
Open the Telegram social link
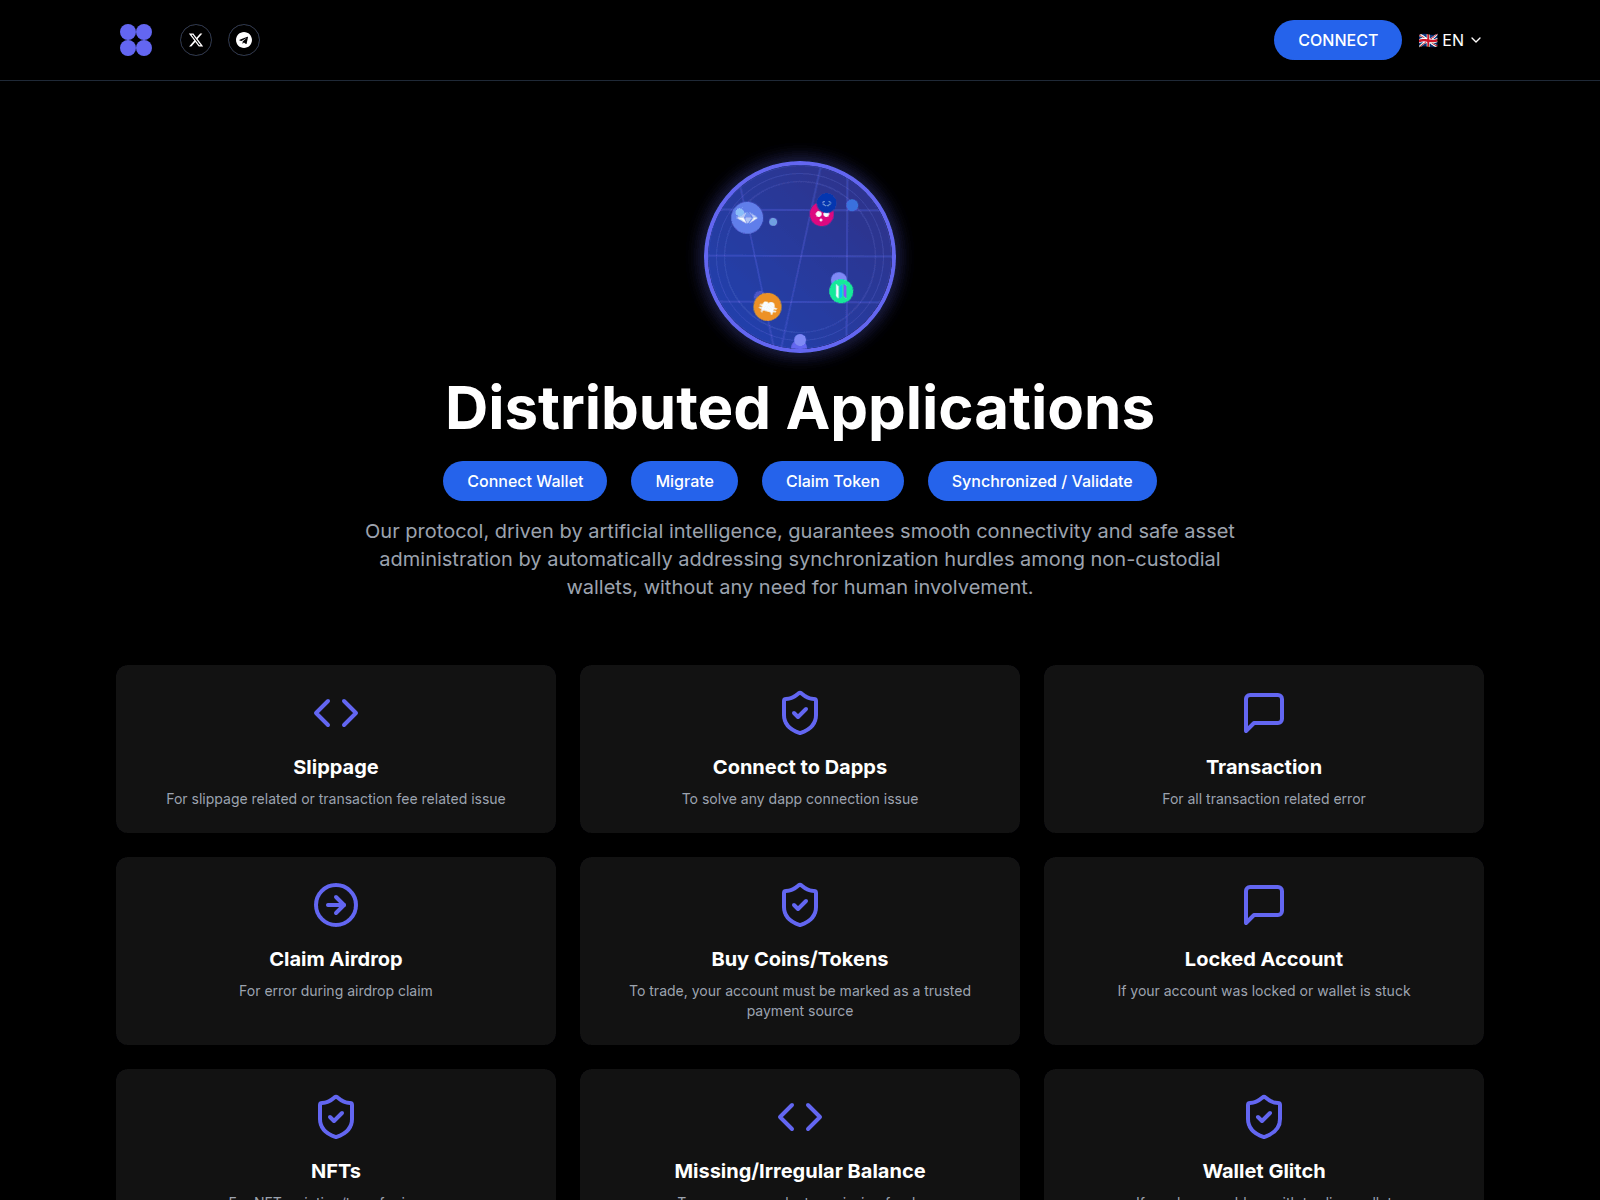244,40
